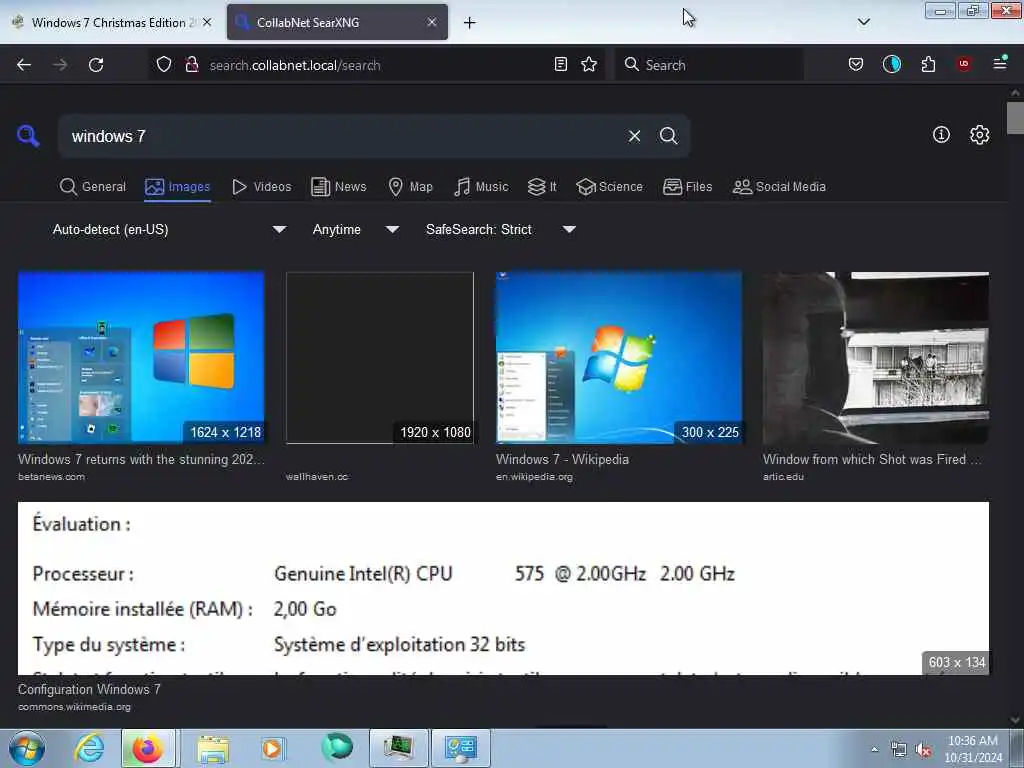Click the SearXNG logo magnifier
The height and width of the screenshot is (768, 1024).
[28, 136]
